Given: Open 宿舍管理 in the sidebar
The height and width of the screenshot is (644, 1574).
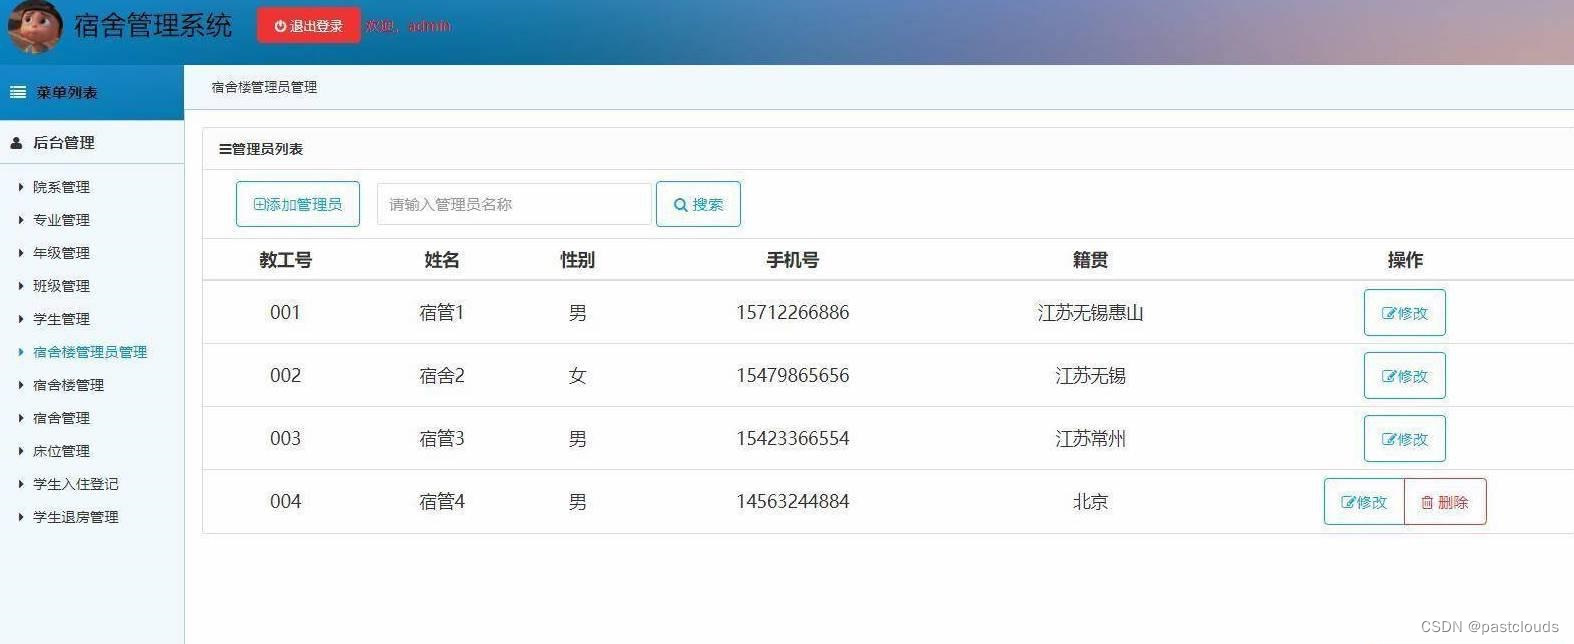Looking at the screenshot, I should tap(61, 418).
